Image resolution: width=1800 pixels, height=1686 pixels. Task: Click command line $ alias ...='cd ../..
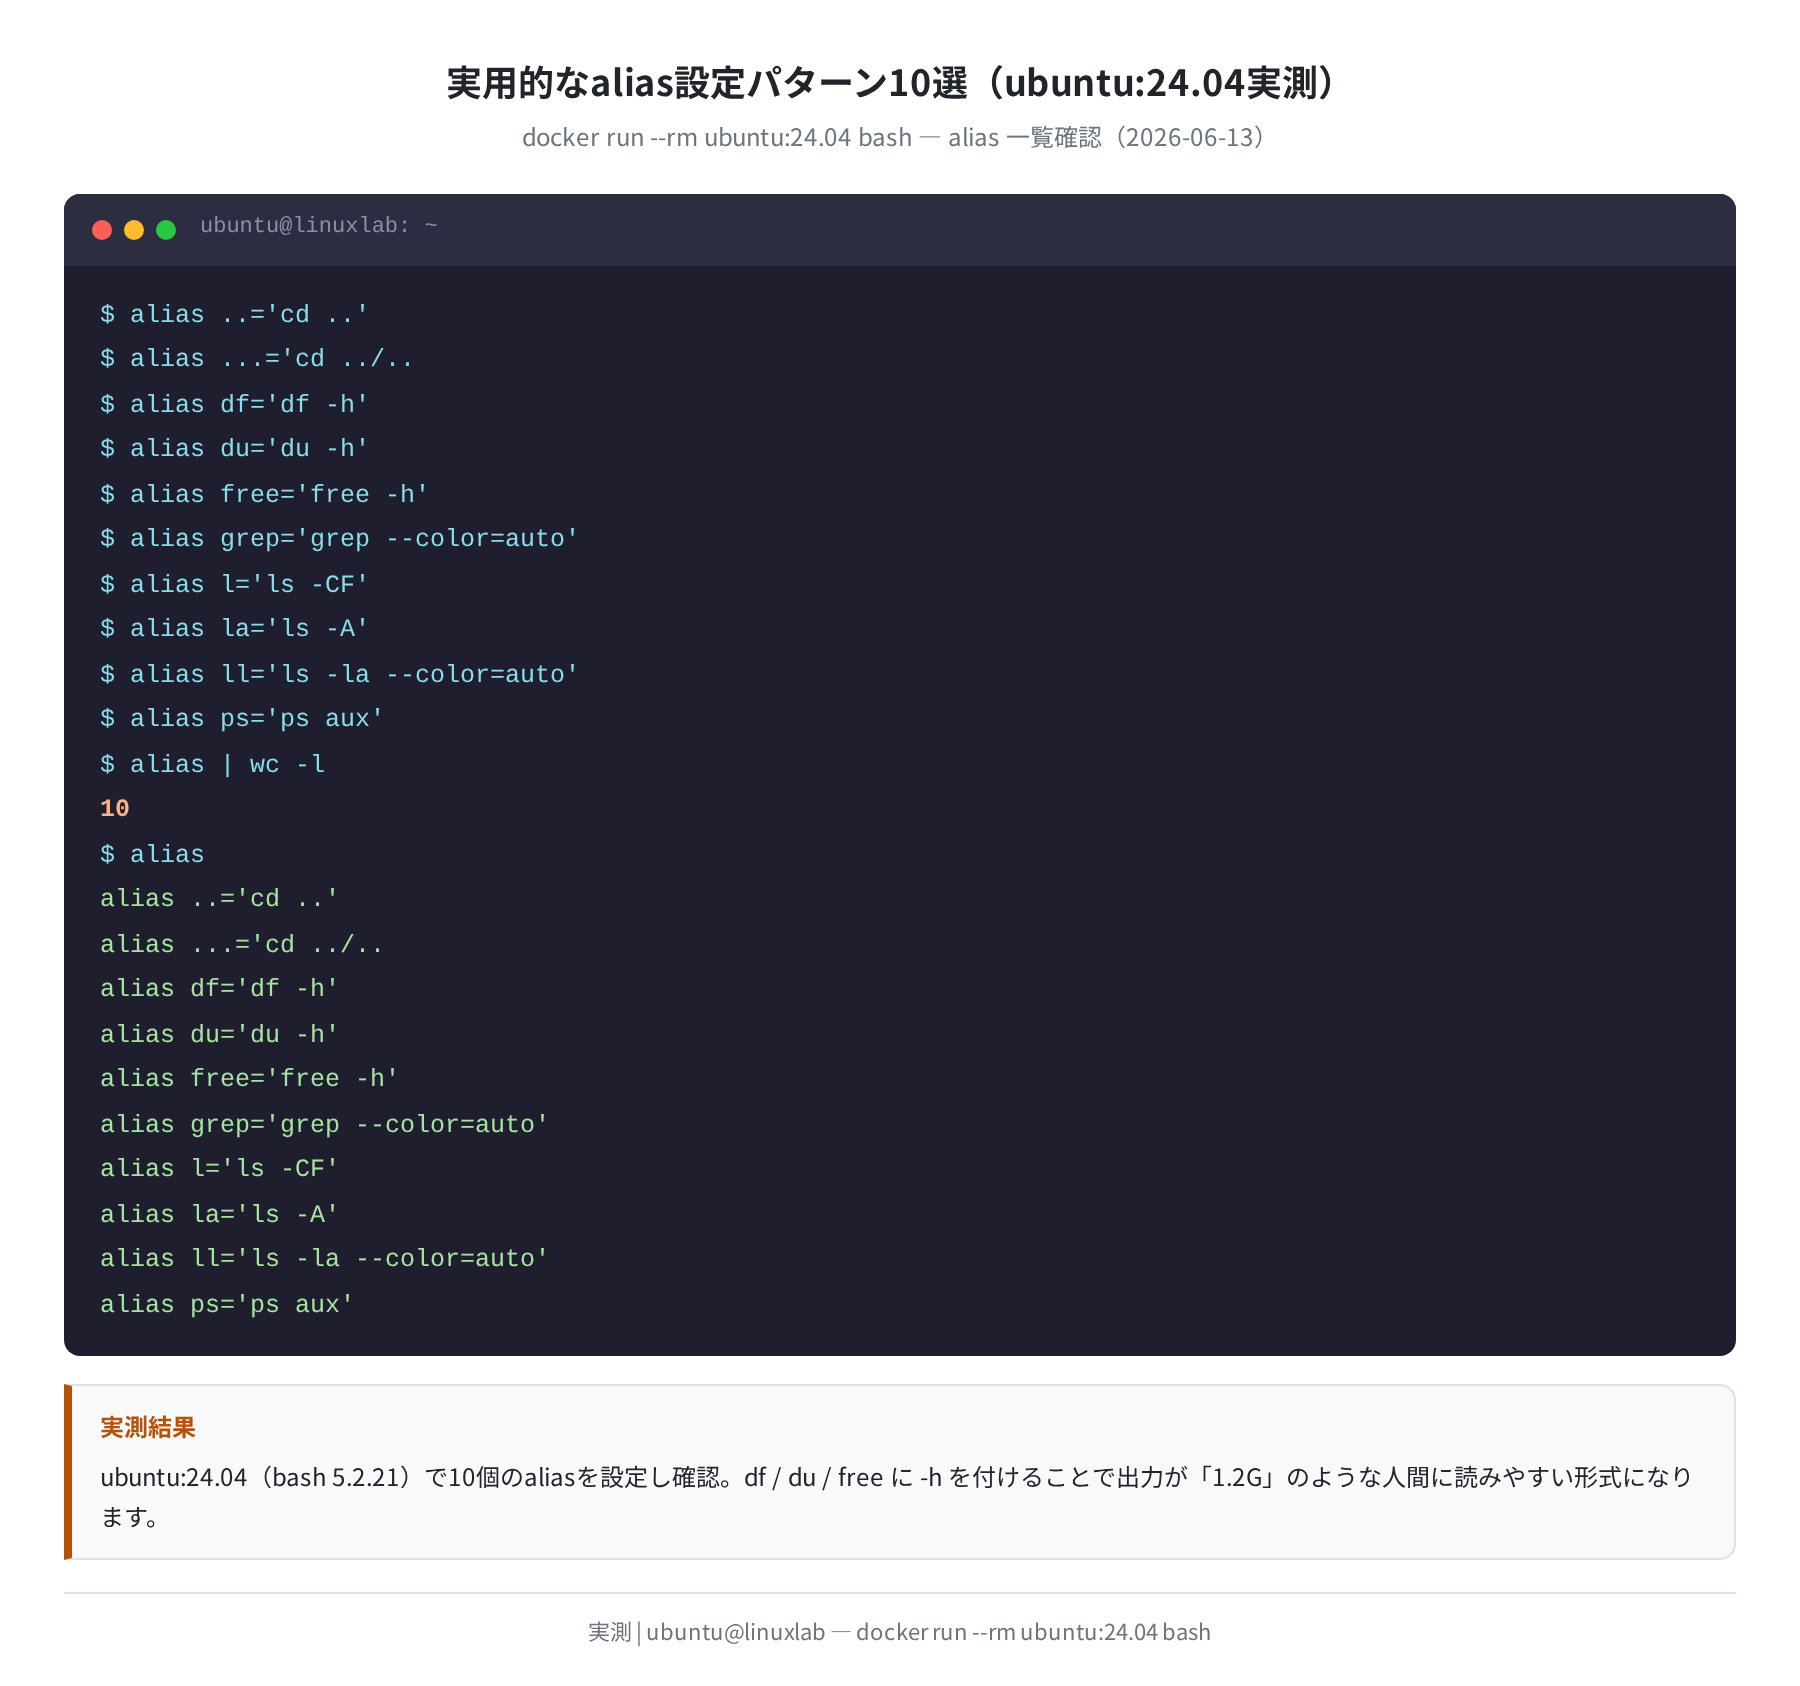[257, 358]
